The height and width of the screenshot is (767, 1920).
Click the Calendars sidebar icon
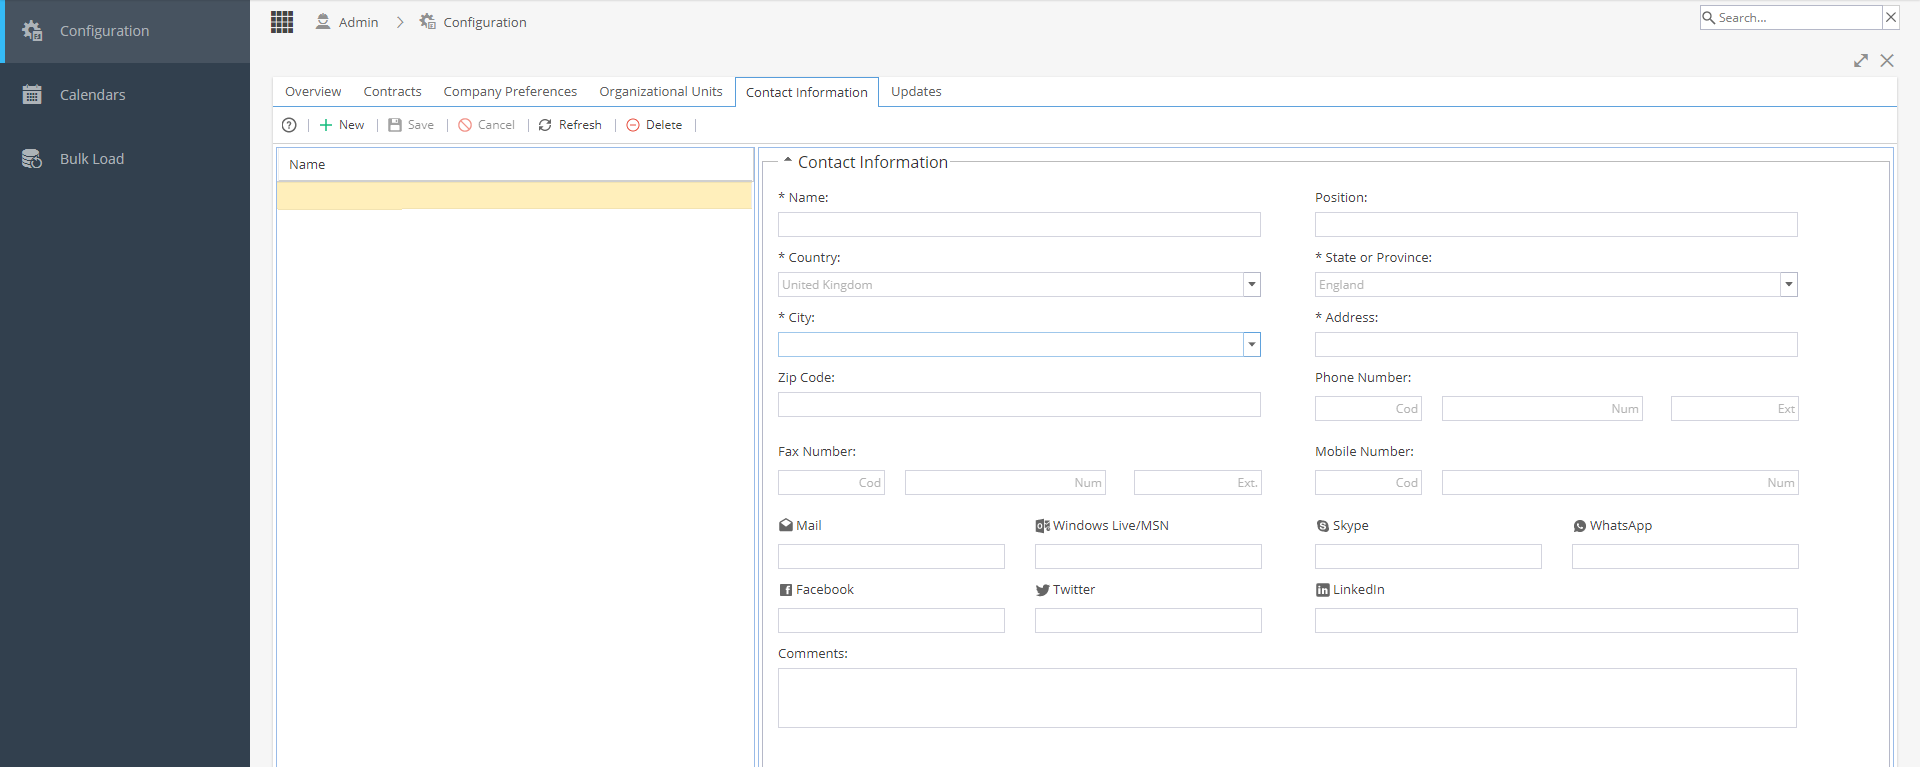pos(32,95)
